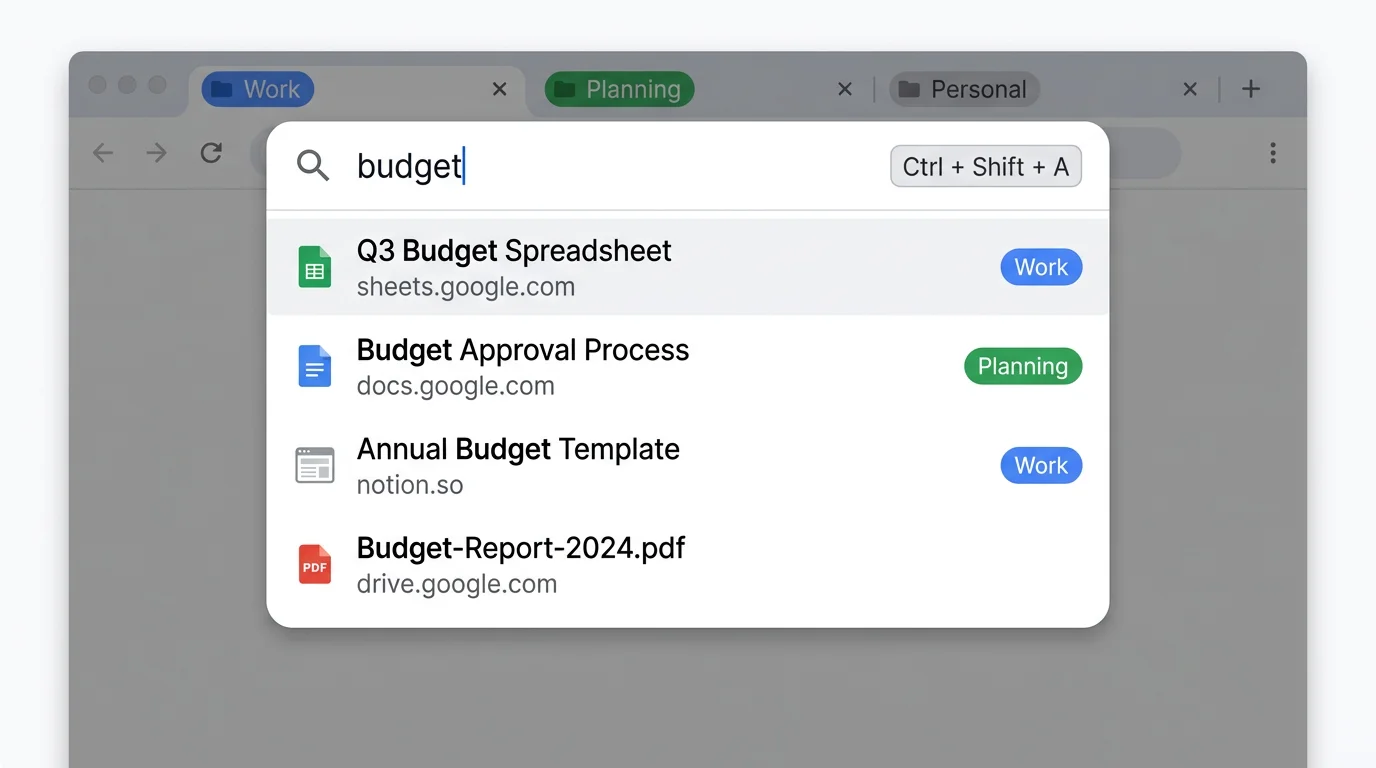
Task: Click the PDF icon for Budget-Report-2024.pdf
Action: point(315,564)
